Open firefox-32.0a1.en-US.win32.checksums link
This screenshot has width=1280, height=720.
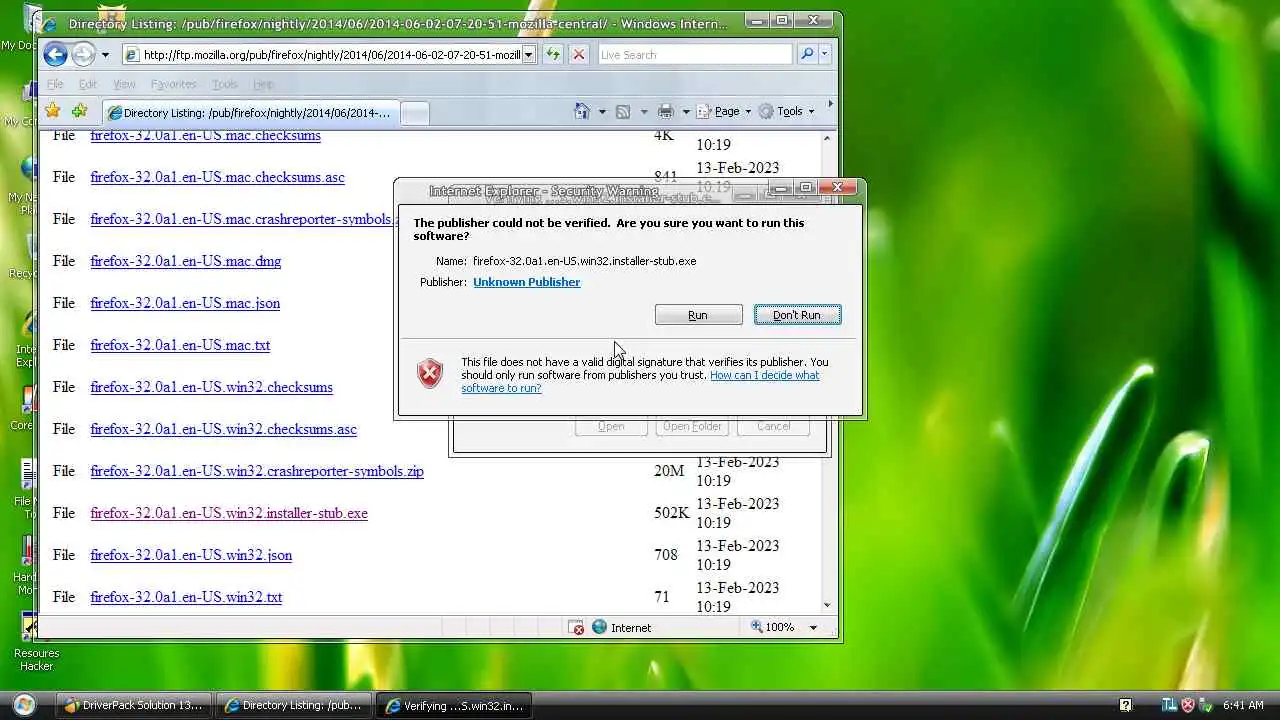pos(211,387)
